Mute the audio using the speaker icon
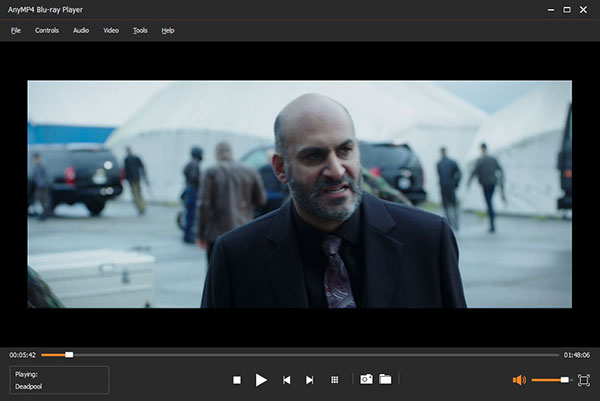The image size is (600, 401). (519, 380)
